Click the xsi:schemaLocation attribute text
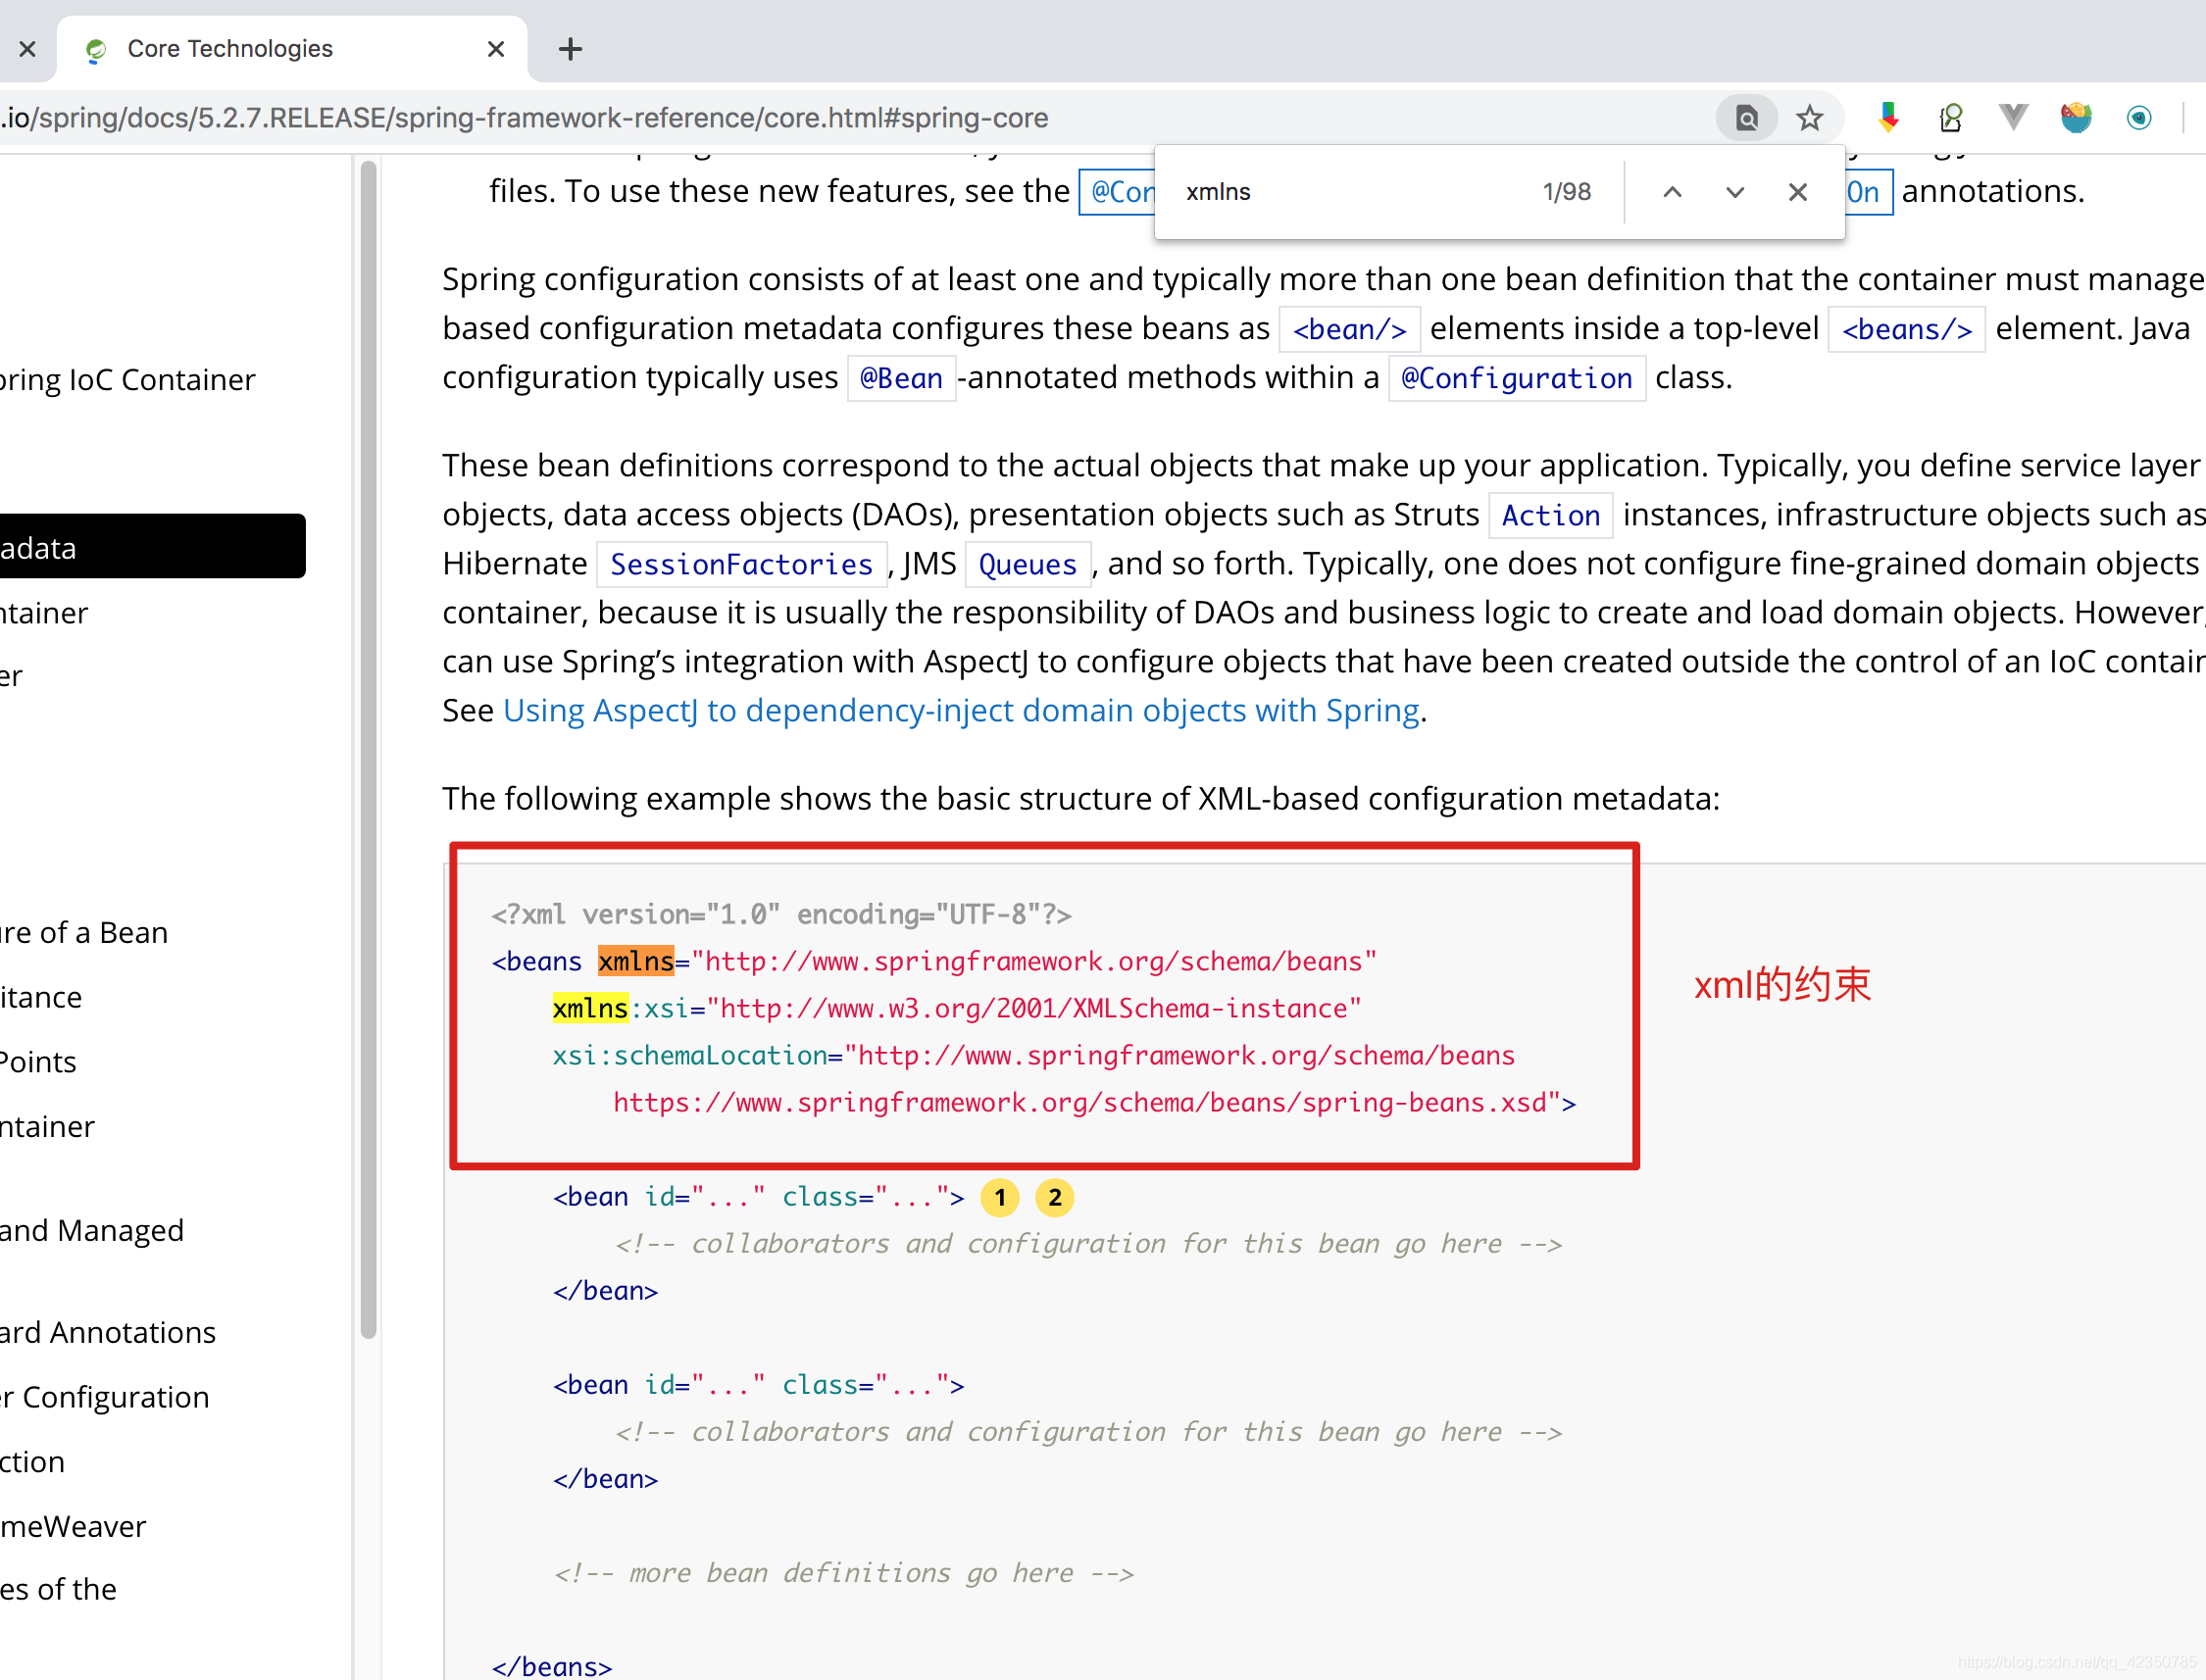 690,1056
